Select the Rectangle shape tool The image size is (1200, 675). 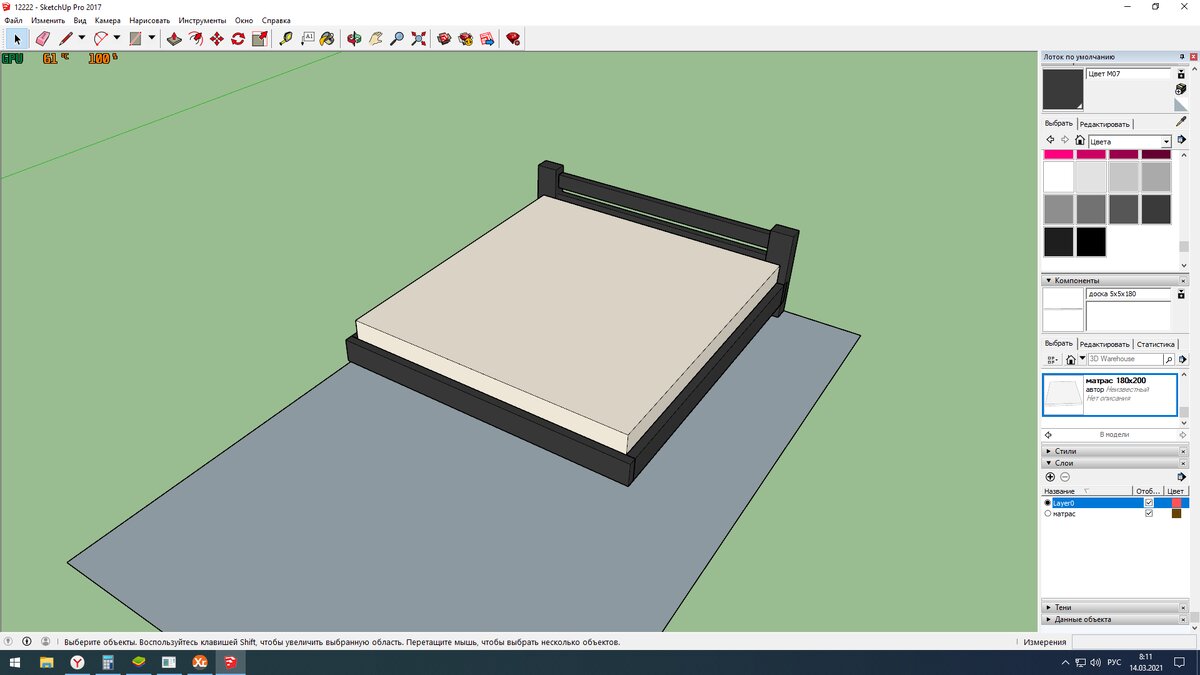tap(135, 39)
